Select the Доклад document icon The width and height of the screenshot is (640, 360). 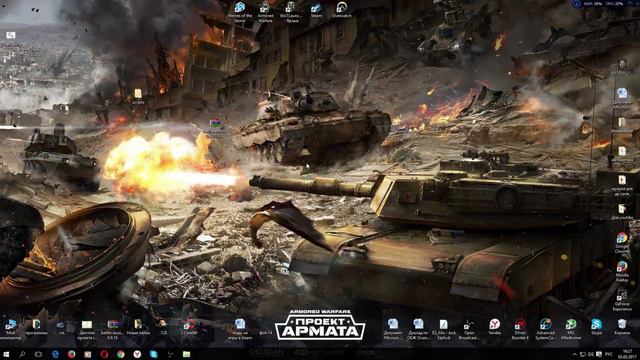tap(418, 330)
